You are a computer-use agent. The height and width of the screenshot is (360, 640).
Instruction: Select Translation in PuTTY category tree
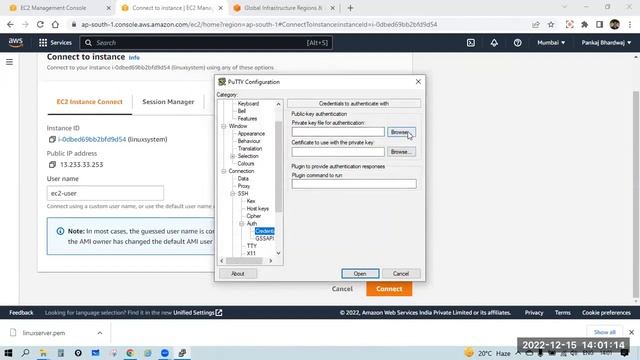pyautogui.click(x=250, y=149)
